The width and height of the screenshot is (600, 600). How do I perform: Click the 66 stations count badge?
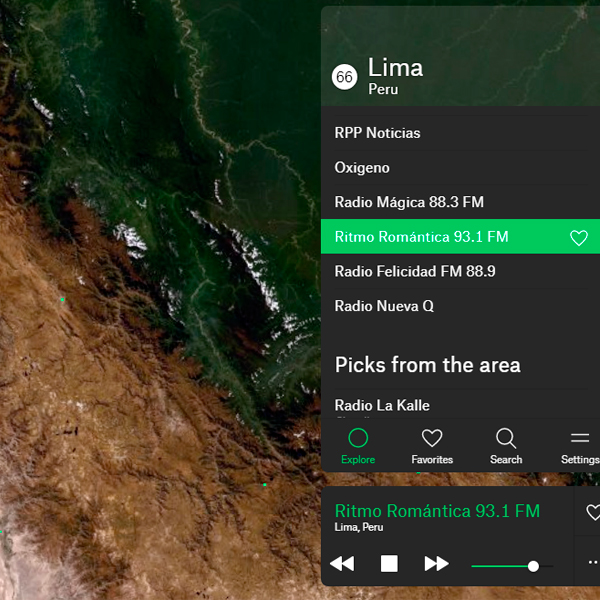pos(345,77)
